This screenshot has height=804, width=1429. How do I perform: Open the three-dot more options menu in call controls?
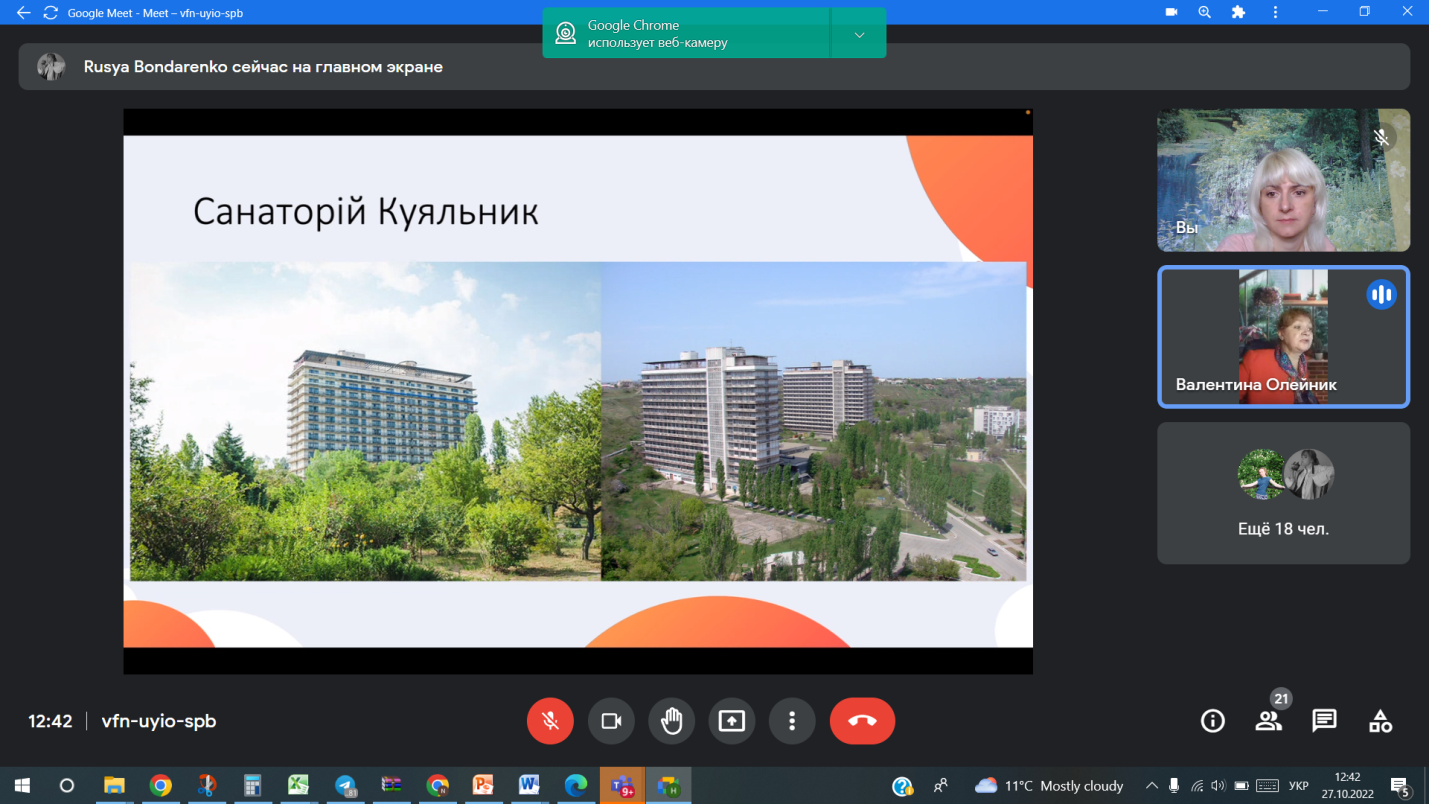tap(792, 721)
